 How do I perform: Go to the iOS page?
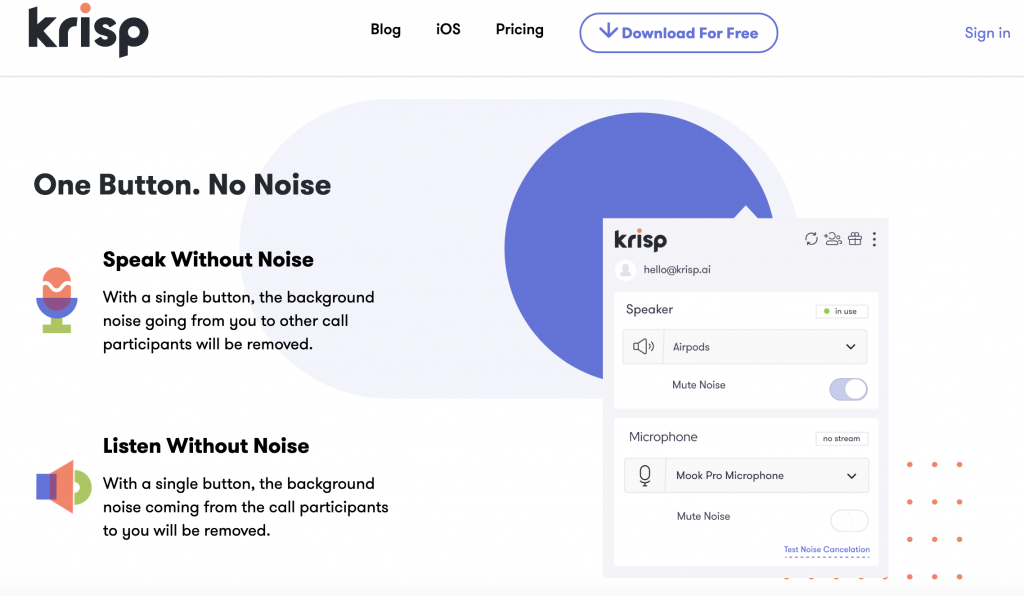(448, 29)
